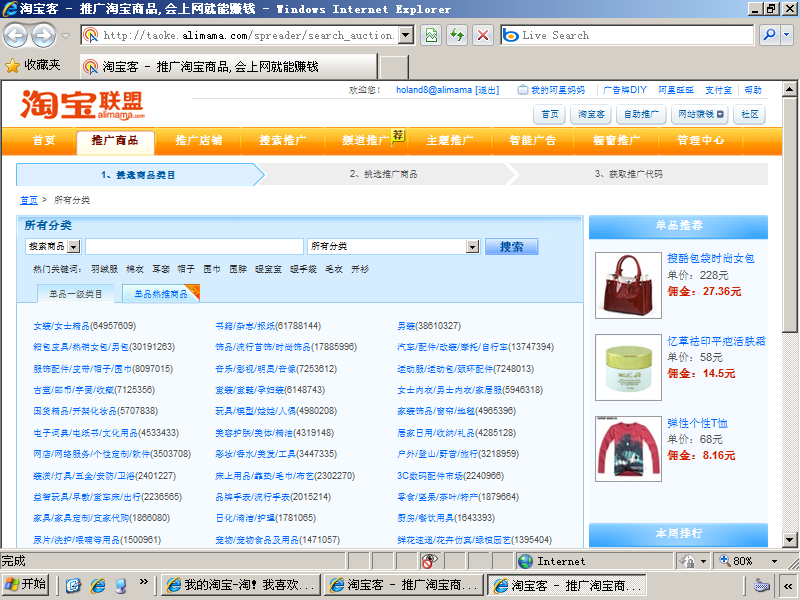The width and height of the screenshot is (800, 600).
Task: Click the vertical scrollbar down arrow
Action: [x=789, y=540]
